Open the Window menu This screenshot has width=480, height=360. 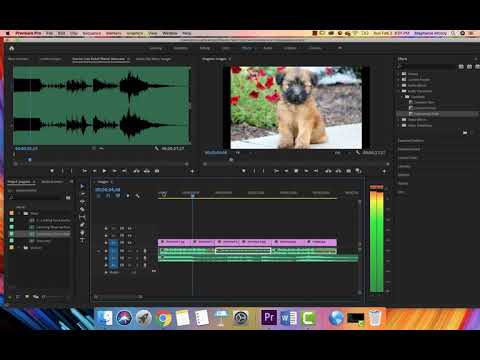point(170,33)
